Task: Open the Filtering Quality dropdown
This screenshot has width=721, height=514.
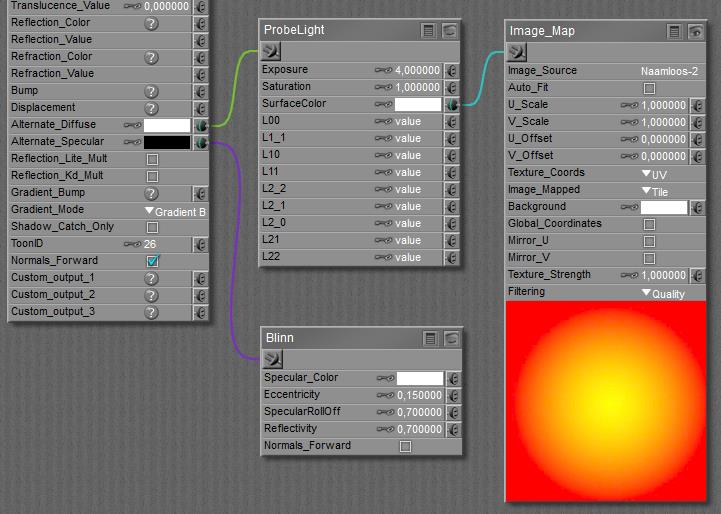Action: click(x=663, y=294)
